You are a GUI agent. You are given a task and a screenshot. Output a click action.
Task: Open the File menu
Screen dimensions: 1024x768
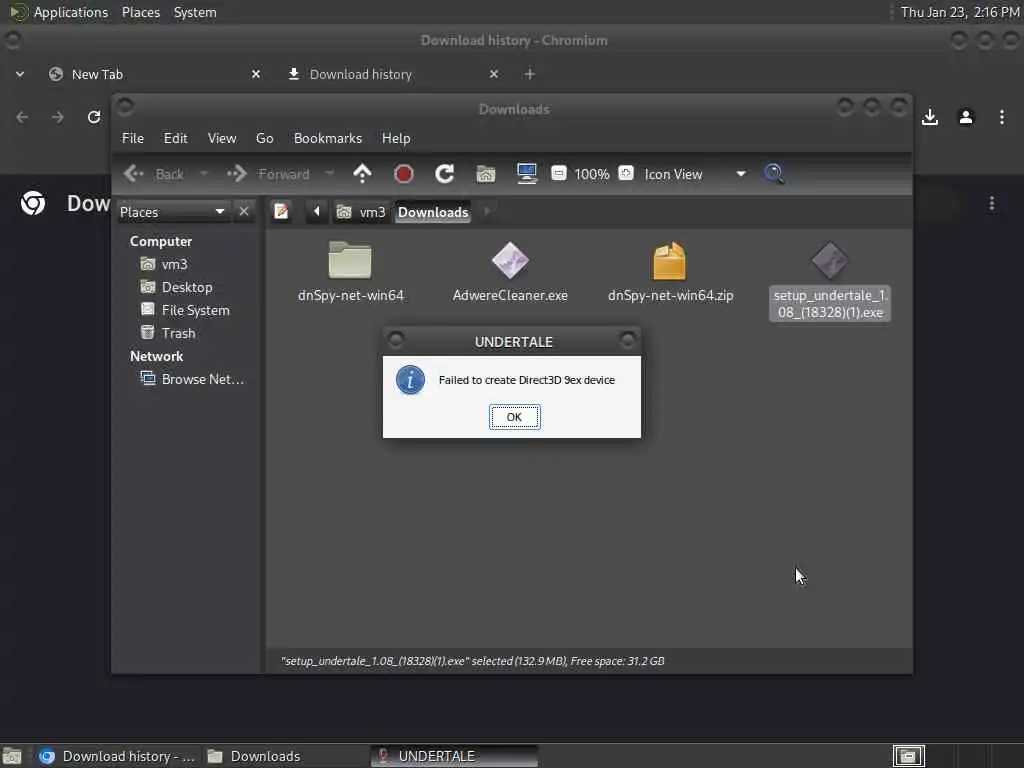pyautogui.click(x=133, y=138)
